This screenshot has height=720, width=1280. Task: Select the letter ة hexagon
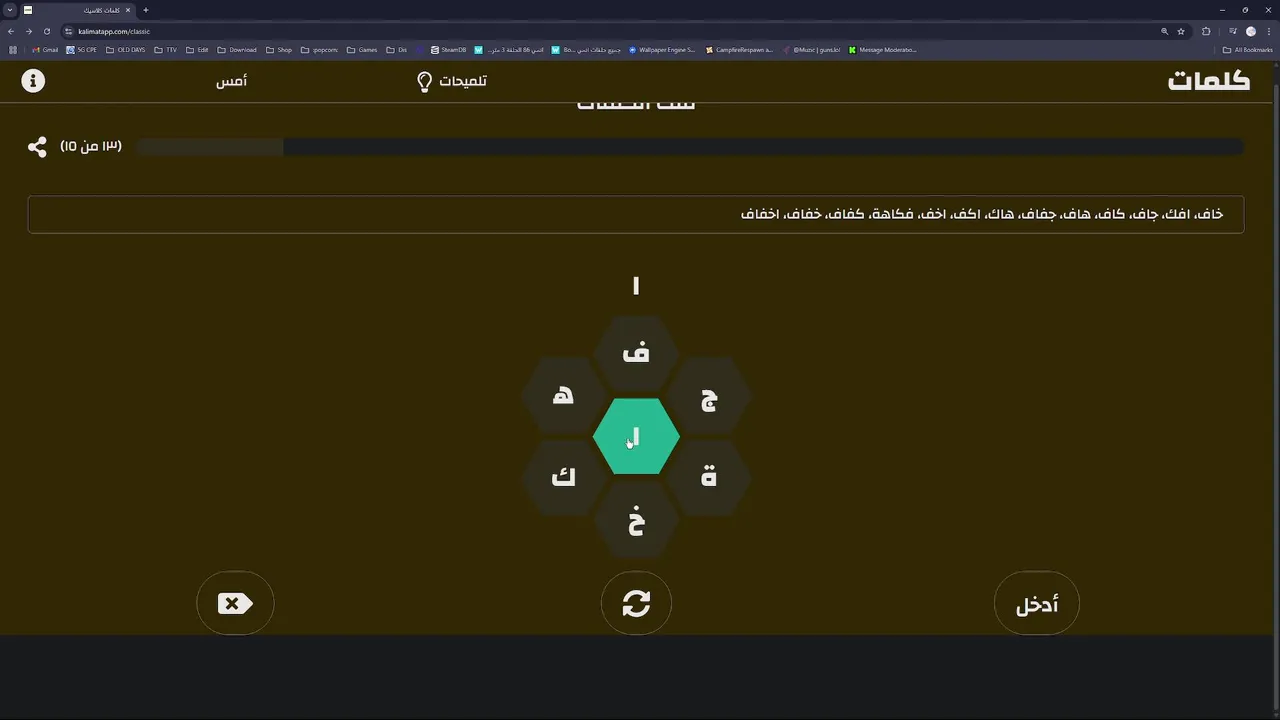tap(709, 477)
